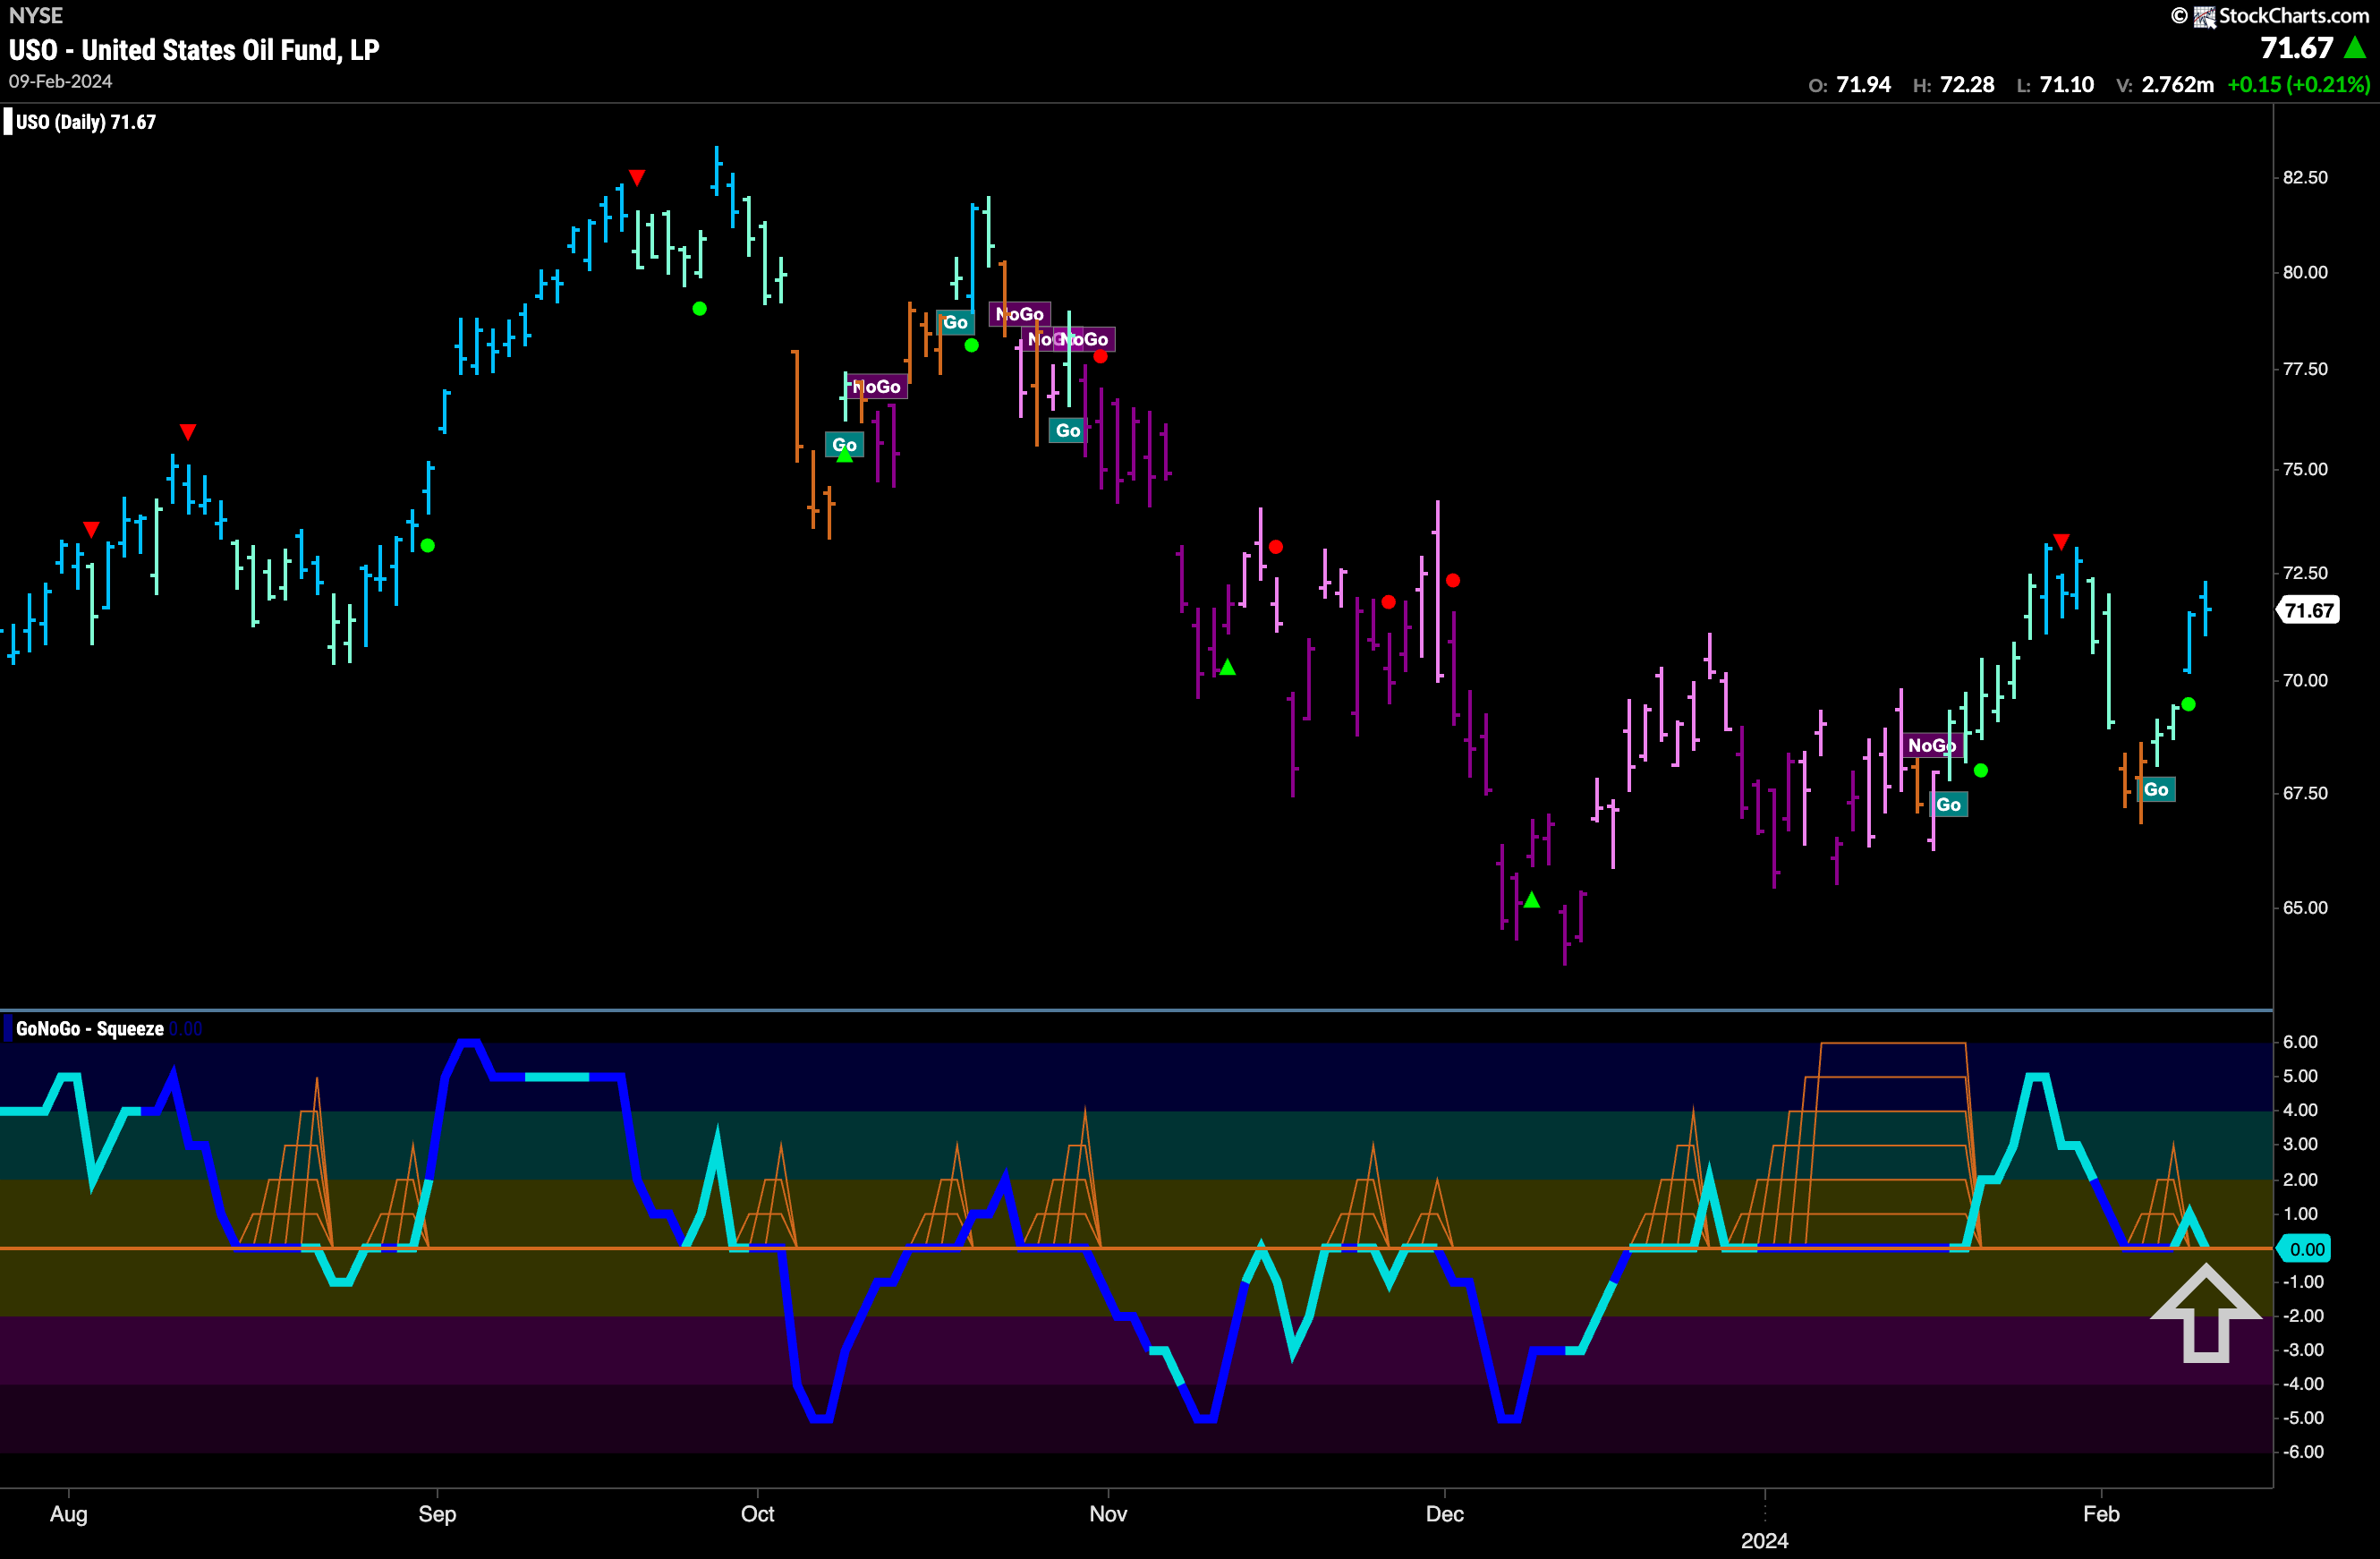Click the 'Go' flag below late-October bars
Viewport: 2380px width, 1559px height.
1068,430
